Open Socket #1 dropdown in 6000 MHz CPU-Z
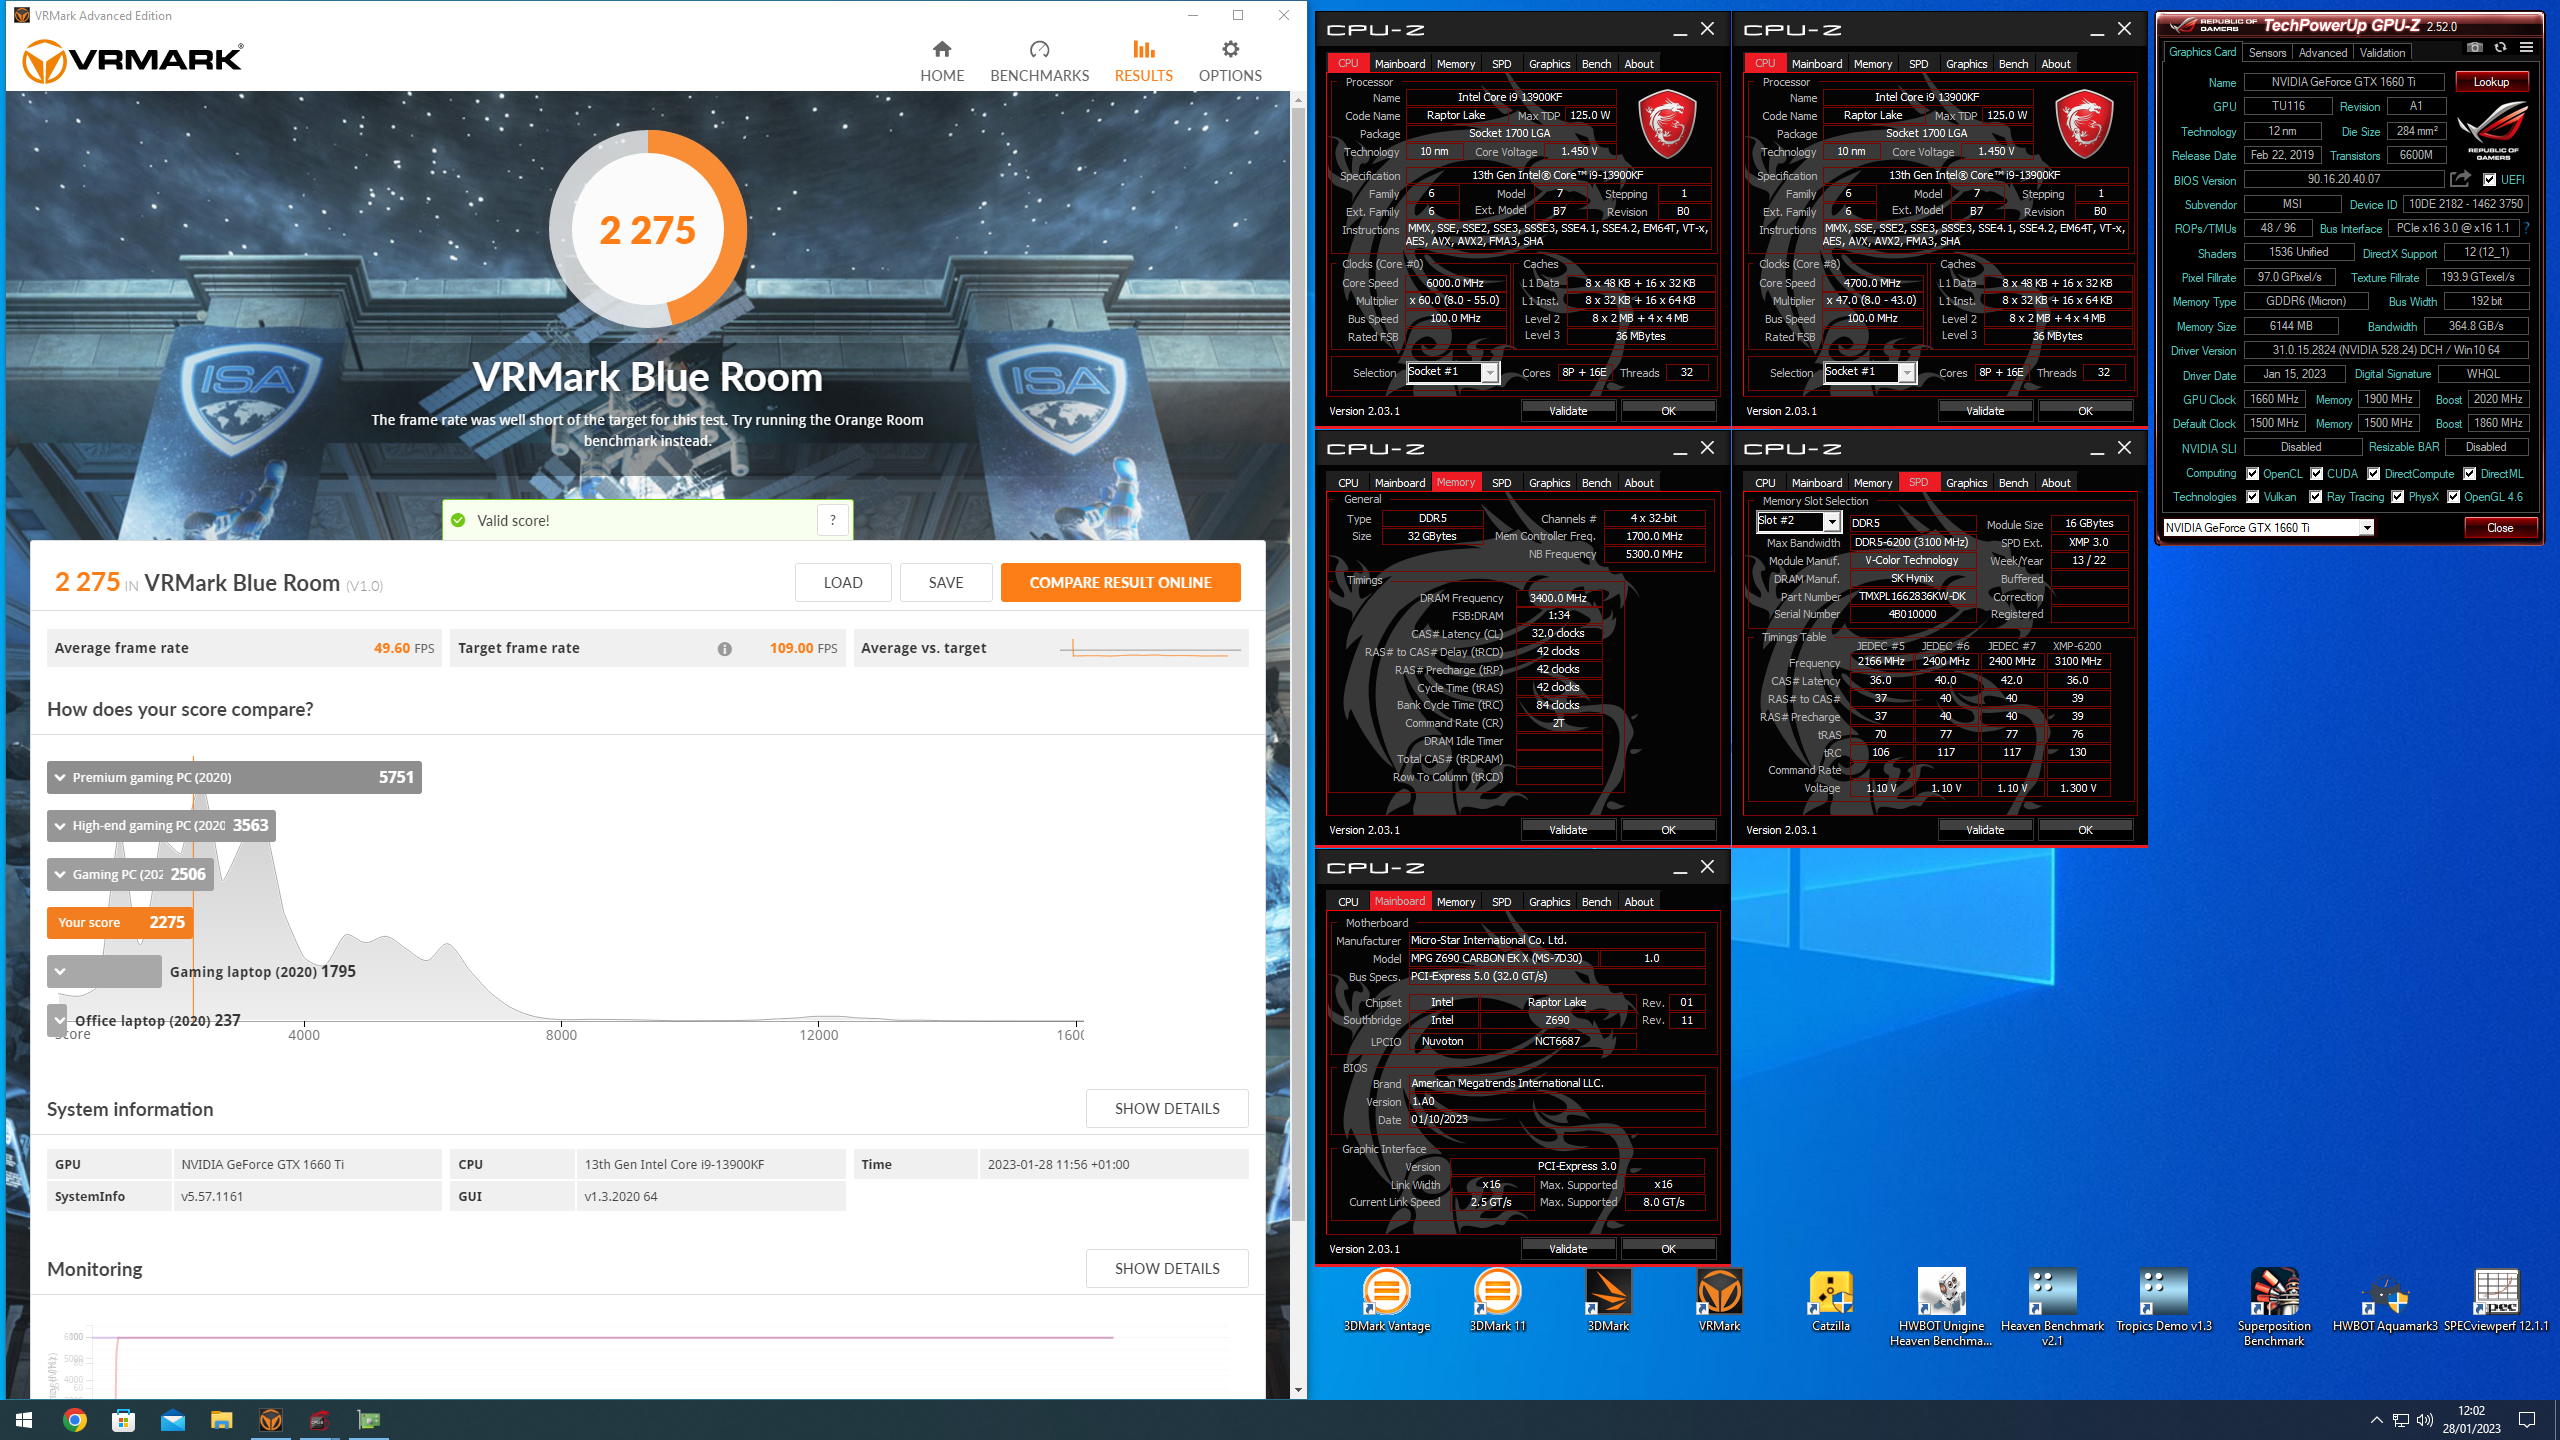 pos(1489,373)
